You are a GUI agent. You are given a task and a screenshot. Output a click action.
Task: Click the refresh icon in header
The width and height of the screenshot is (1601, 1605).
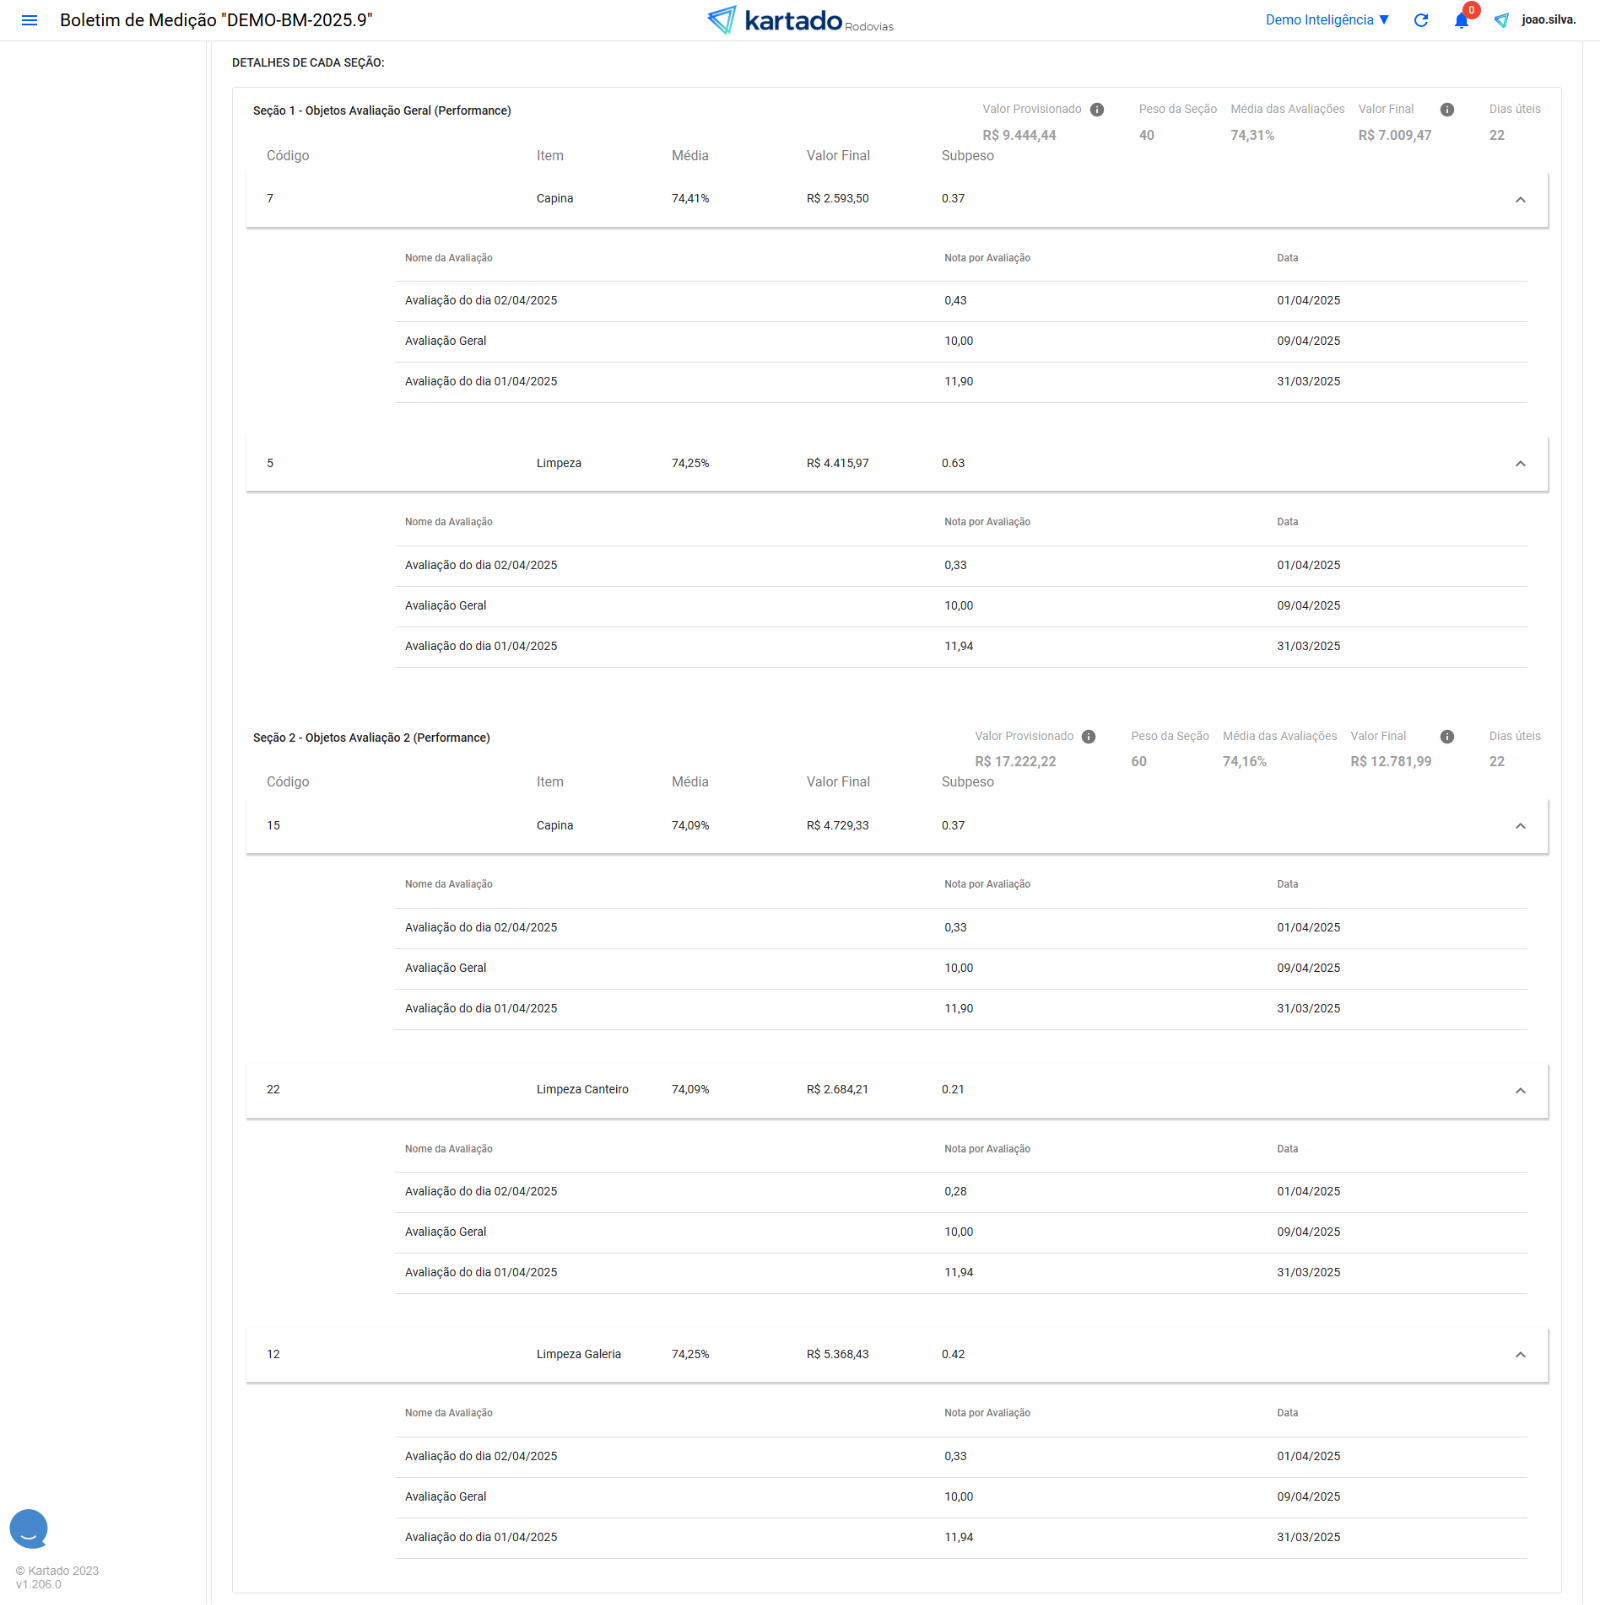[1420, 20]
